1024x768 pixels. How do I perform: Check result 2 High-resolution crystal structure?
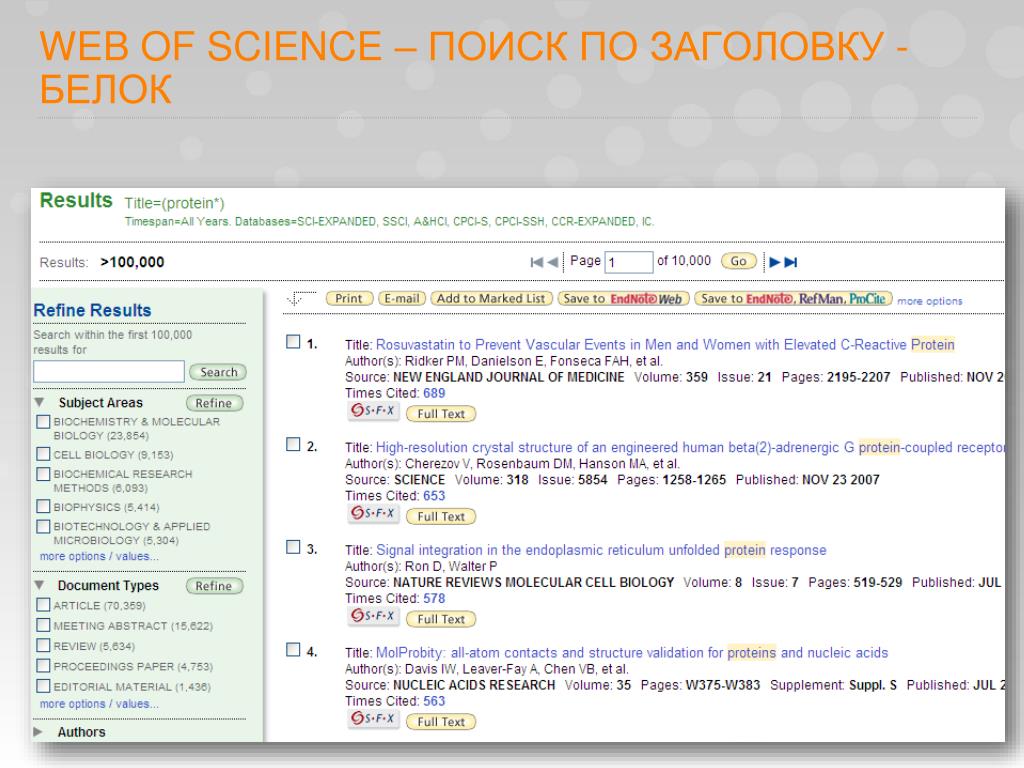[293, 444]
